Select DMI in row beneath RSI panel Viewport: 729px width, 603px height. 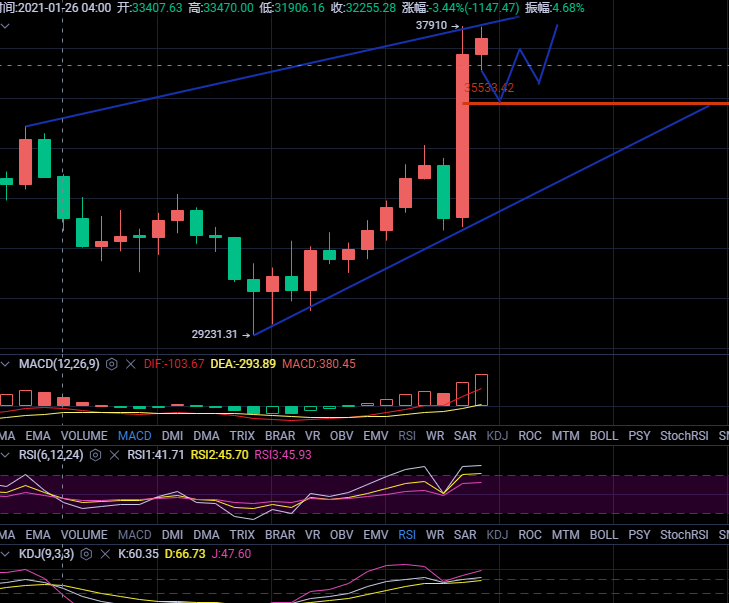[x=172, y=535]
